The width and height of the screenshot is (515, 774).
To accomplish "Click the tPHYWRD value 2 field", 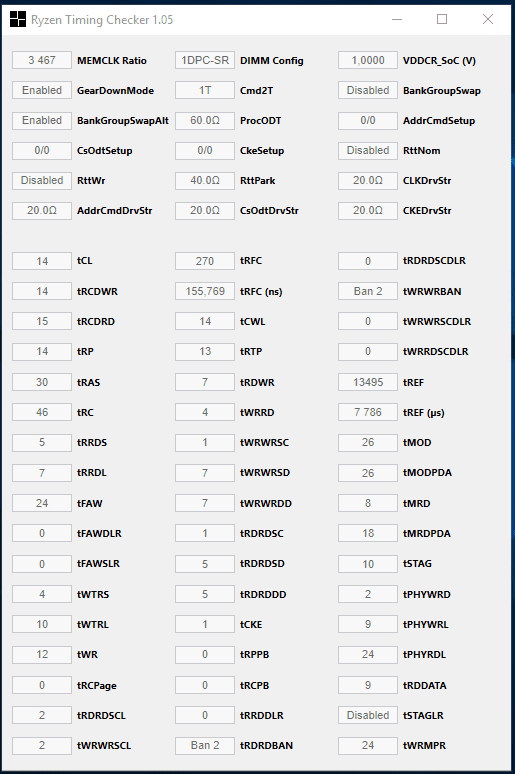I will tap(368, 594).
